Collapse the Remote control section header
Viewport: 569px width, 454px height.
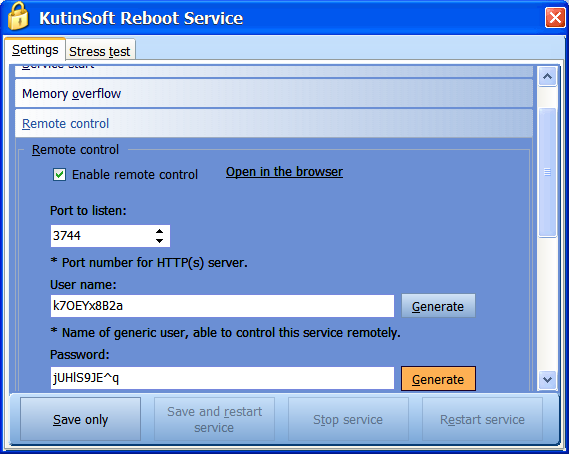coord(274,123)
